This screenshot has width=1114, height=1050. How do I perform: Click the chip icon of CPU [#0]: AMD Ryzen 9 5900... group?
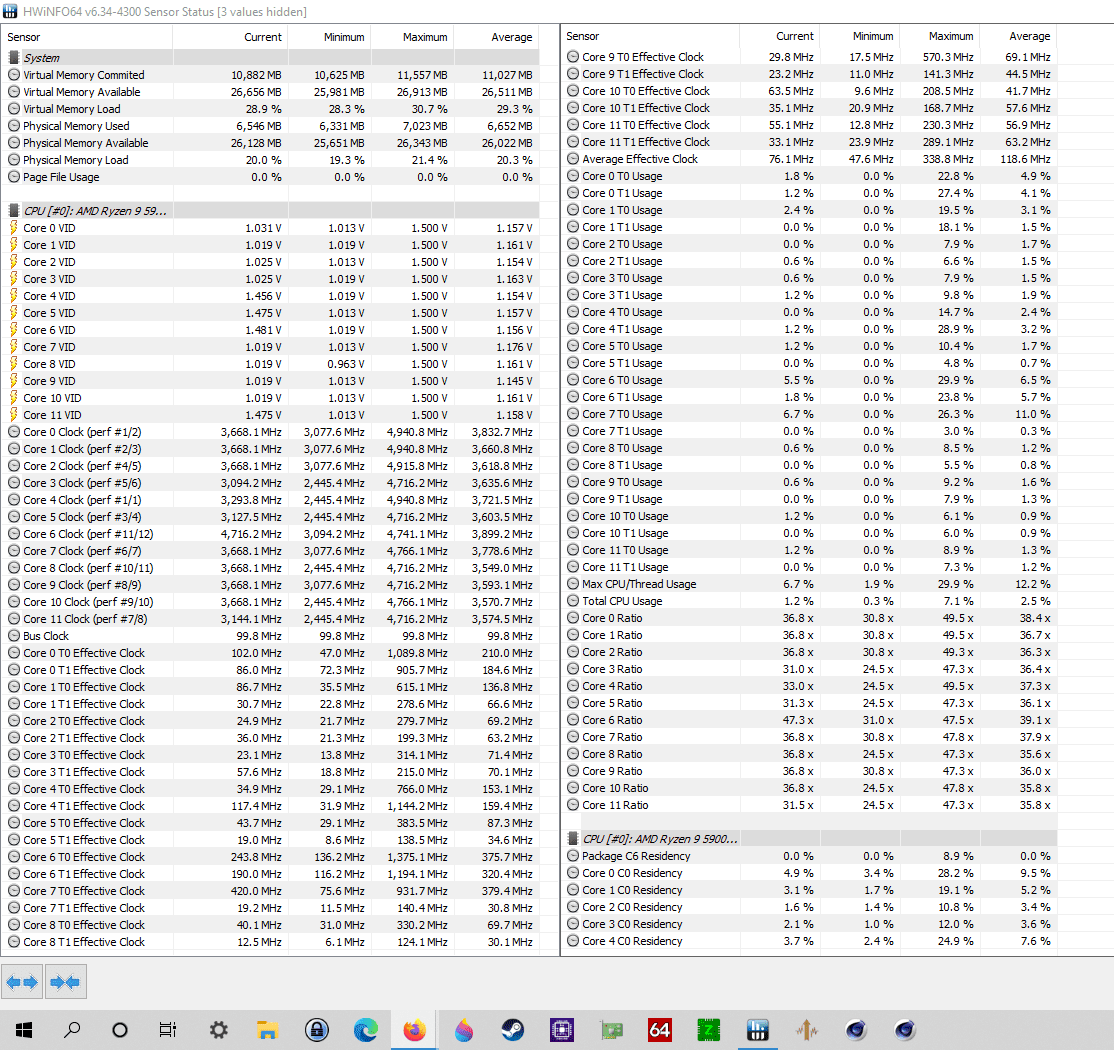click(x=573, y=839)
